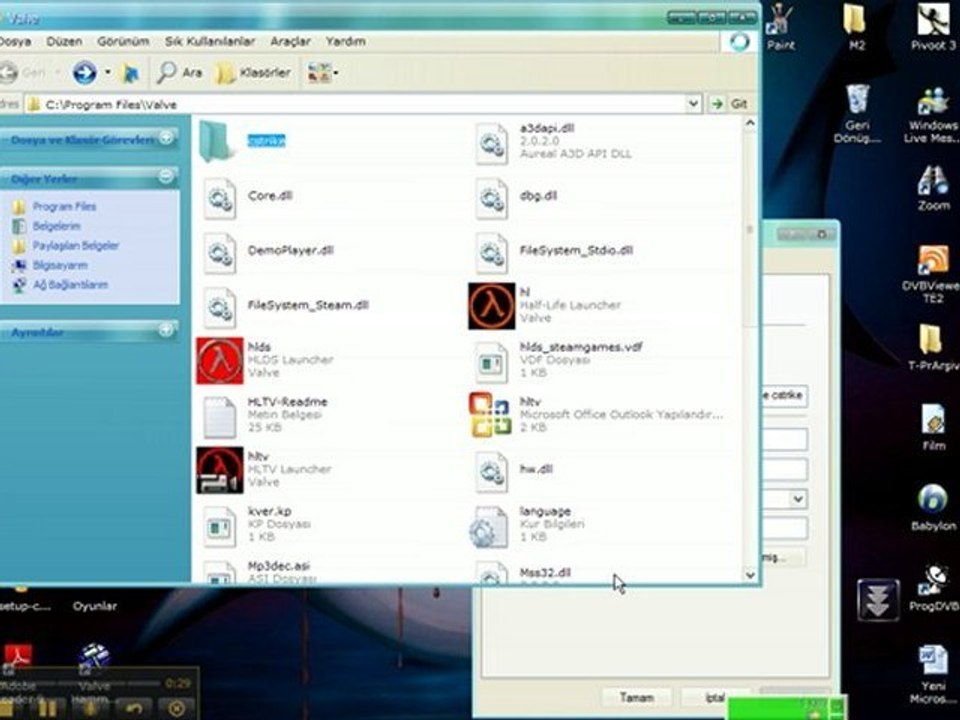Click the Up folder toolbar icon
Screen dimensions: 960x720
click(x=130, y=73)
